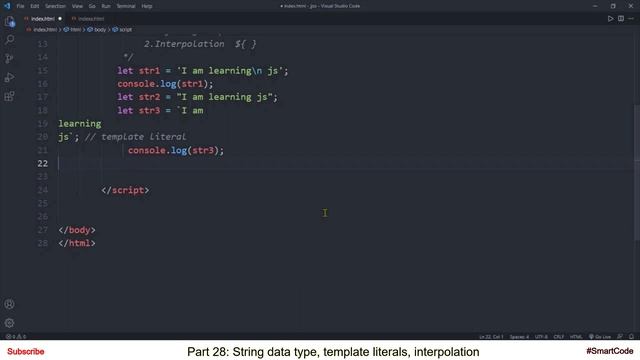Open the Help menu
The image size is (640, 360).
(x=147, y=6)
